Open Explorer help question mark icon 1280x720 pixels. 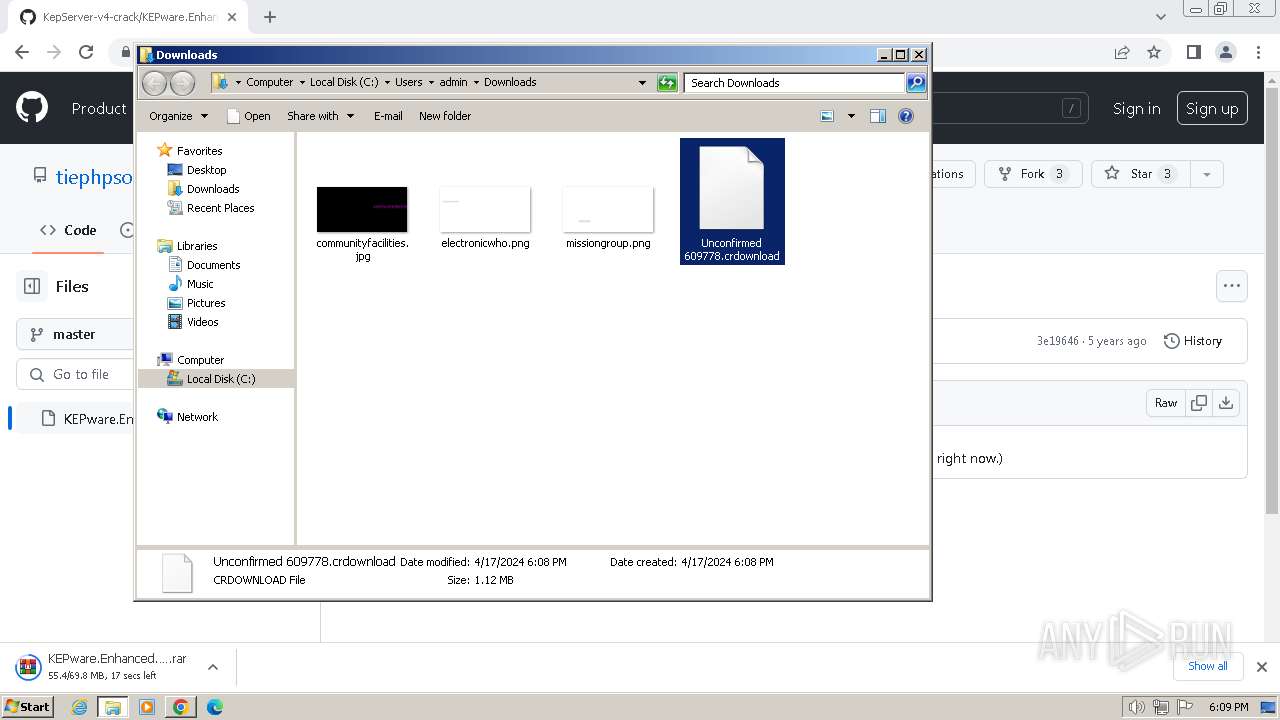[906, 116]
